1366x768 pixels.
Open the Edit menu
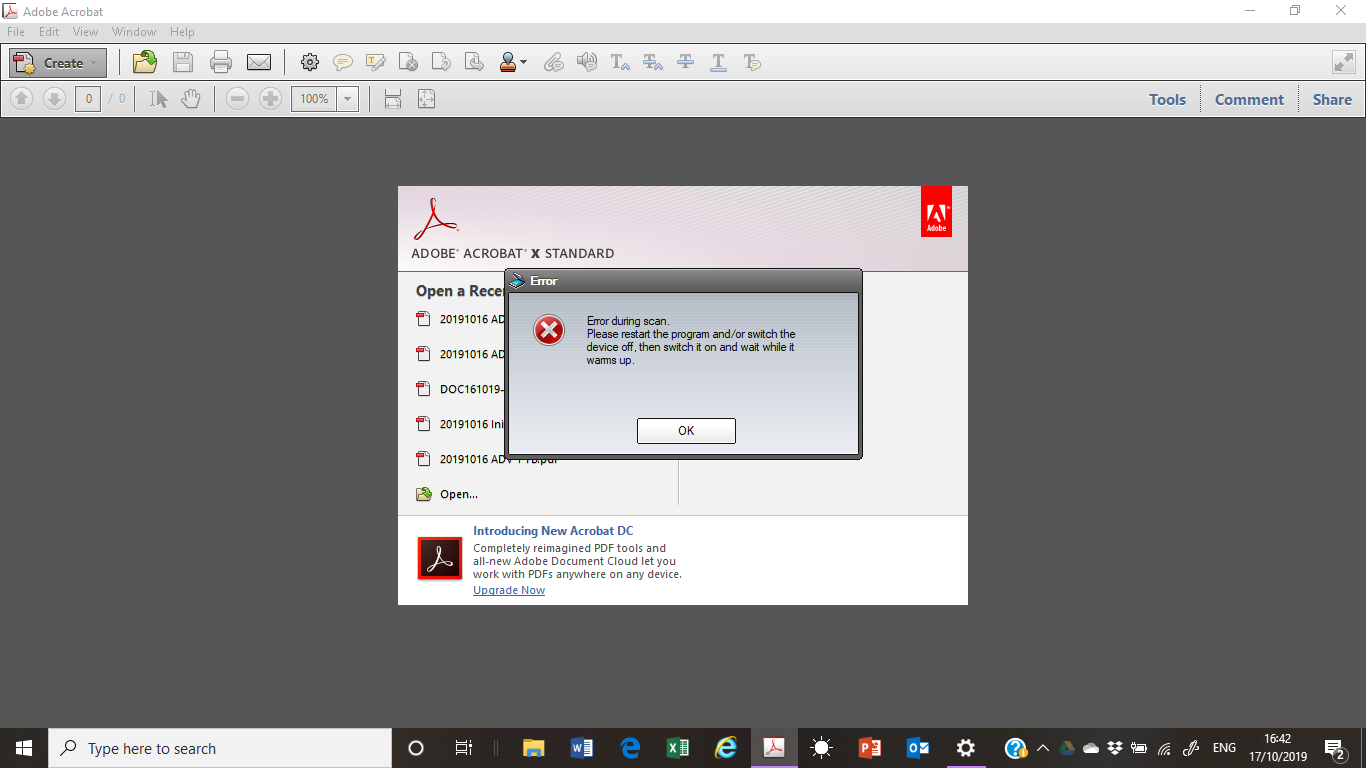pyautogui.click(x=49, y=32)
